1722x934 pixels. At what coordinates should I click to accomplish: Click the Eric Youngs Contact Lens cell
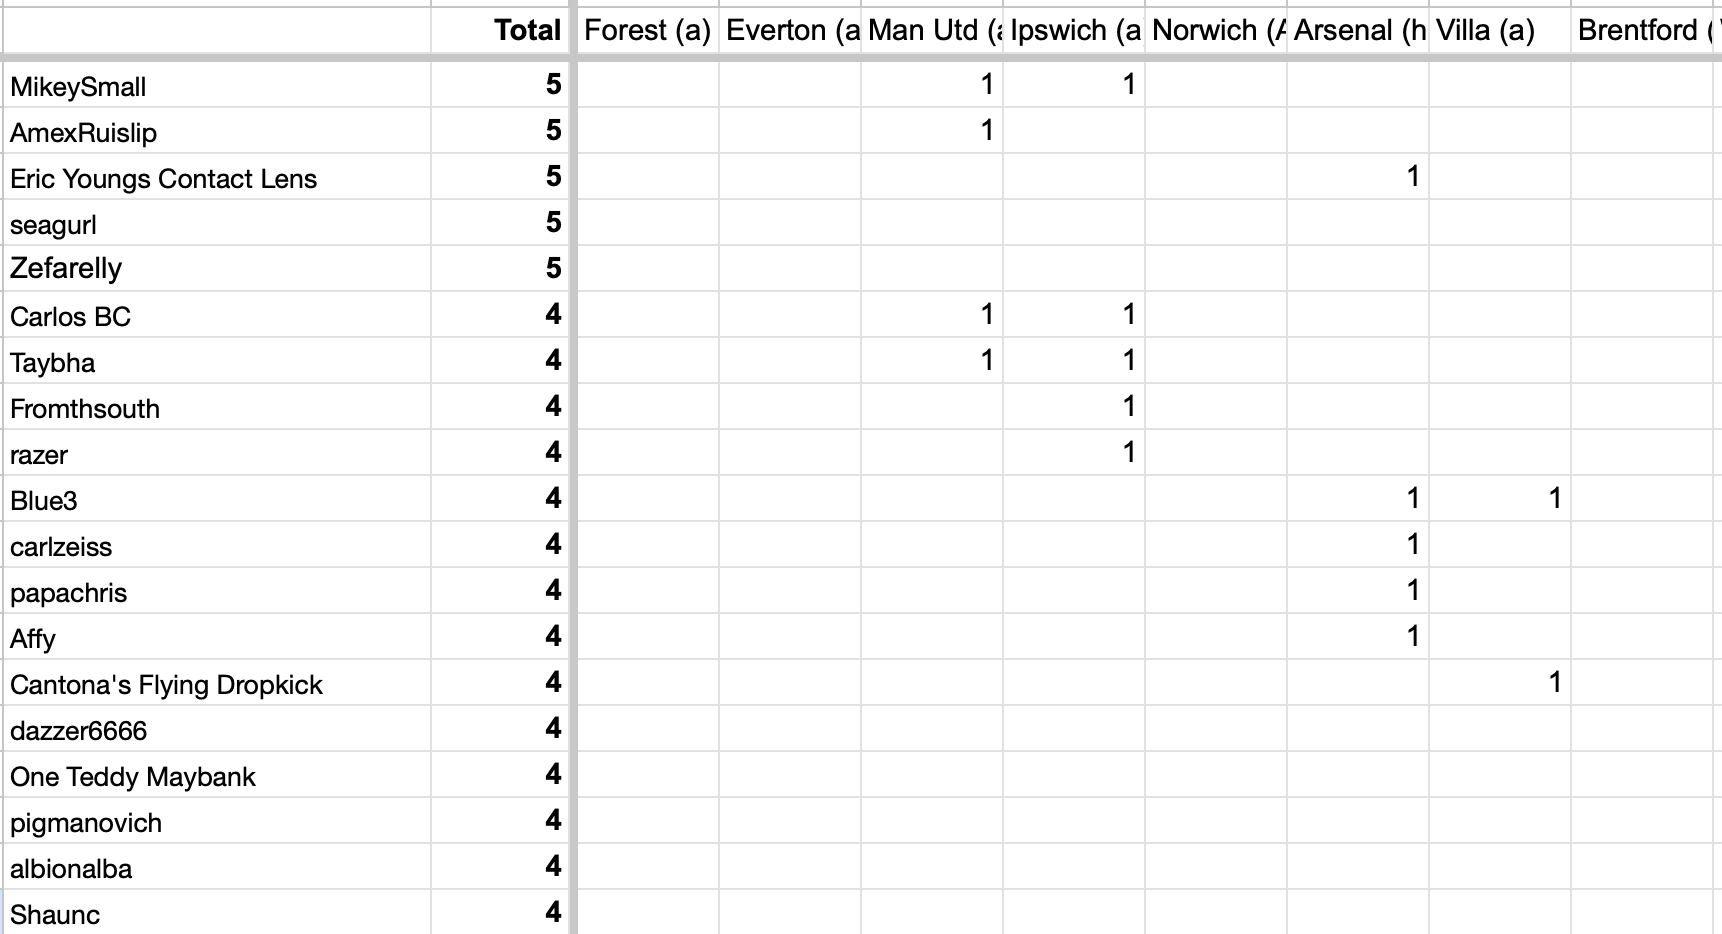click(x=217, y=177)
